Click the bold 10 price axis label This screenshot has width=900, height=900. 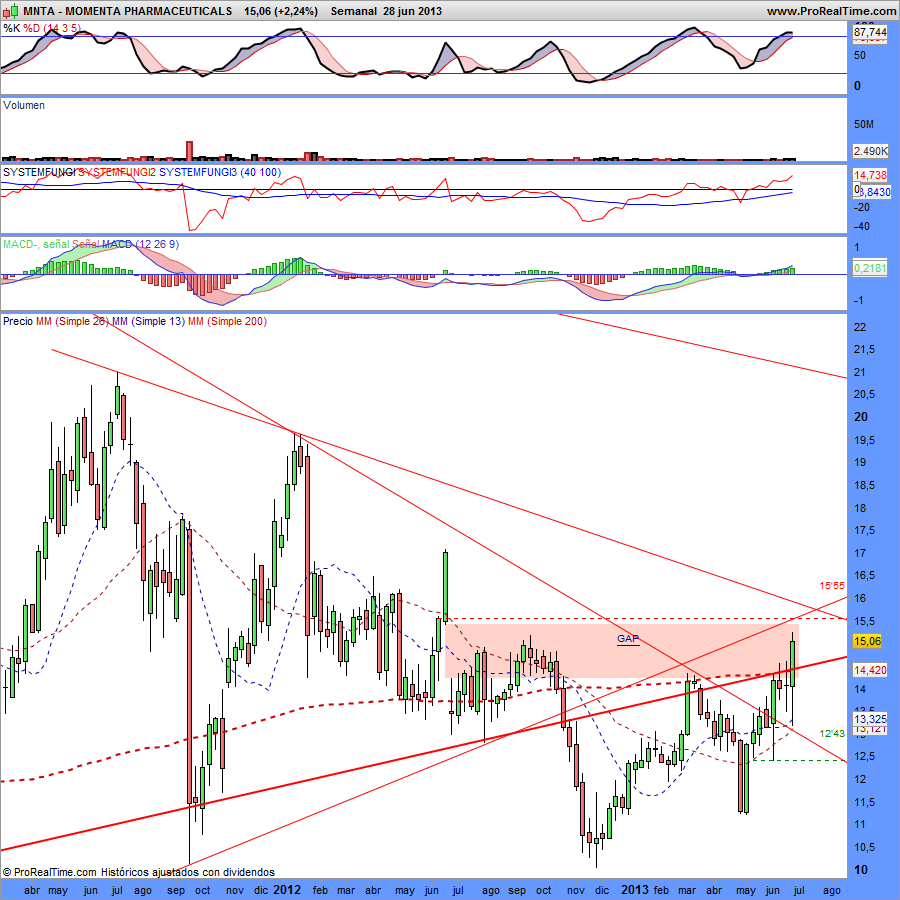click(x=861, y=870)
